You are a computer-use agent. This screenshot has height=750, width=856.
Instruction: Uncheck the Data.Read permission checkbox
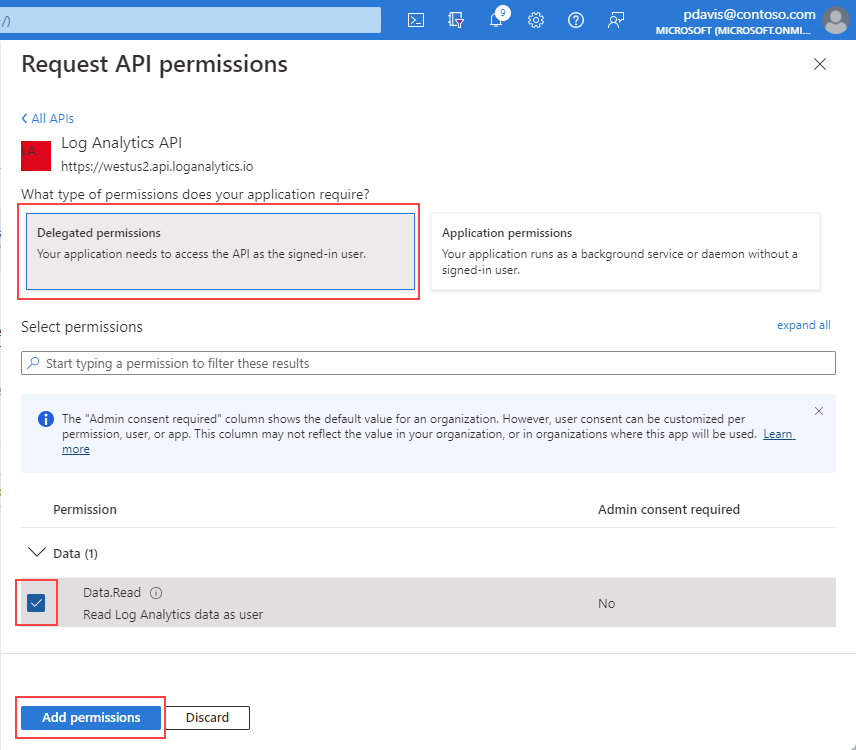tap(37, 603)
